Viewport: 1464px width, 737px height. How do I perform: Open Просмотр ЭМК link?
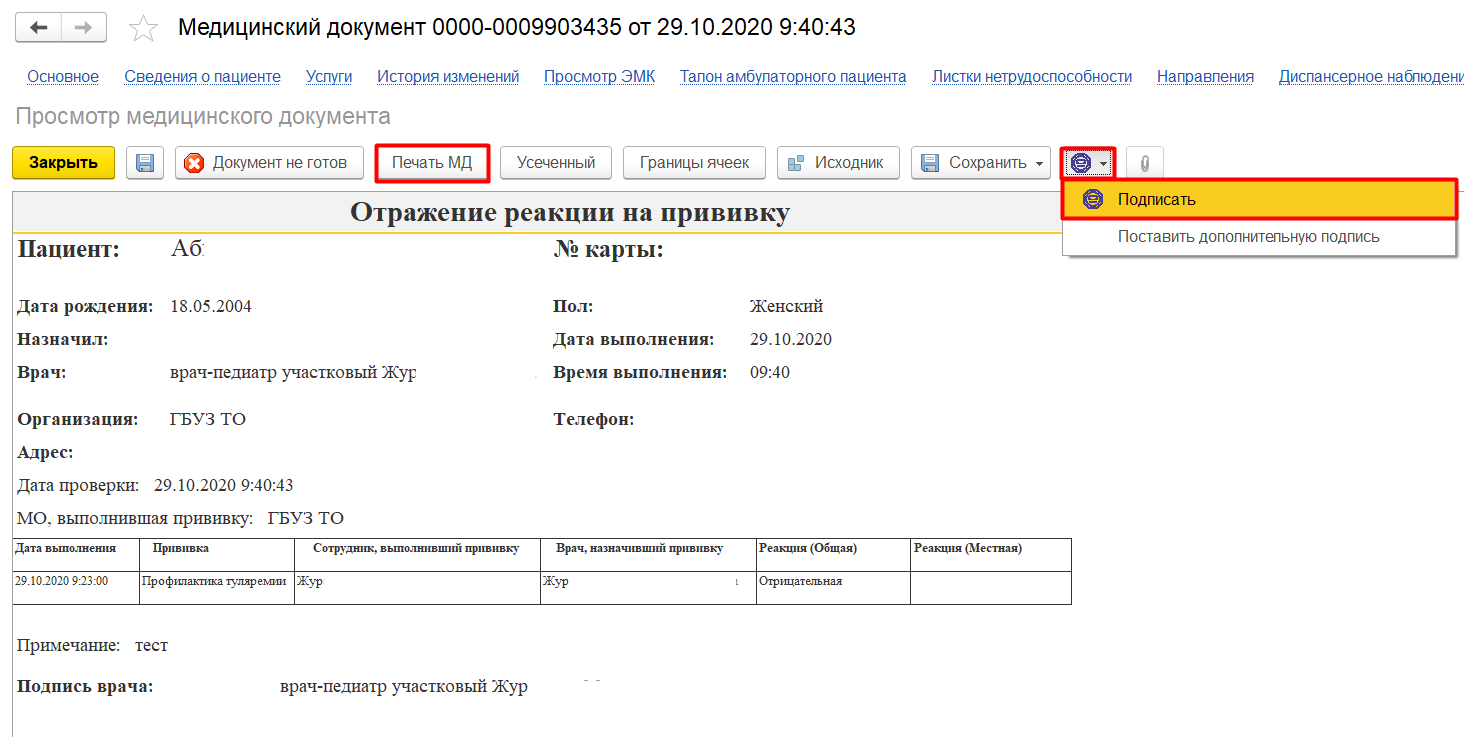tap(600, 77)
